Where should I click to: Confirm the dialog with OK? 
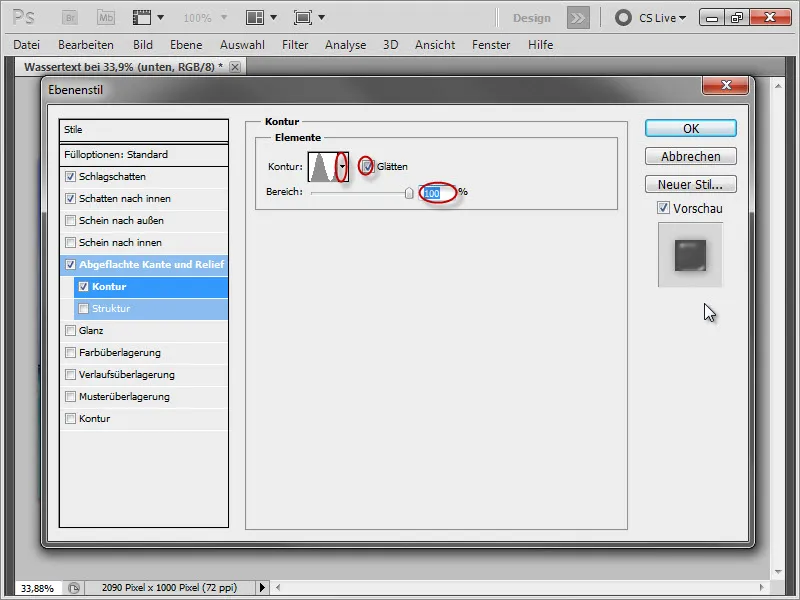click(691, 129)
